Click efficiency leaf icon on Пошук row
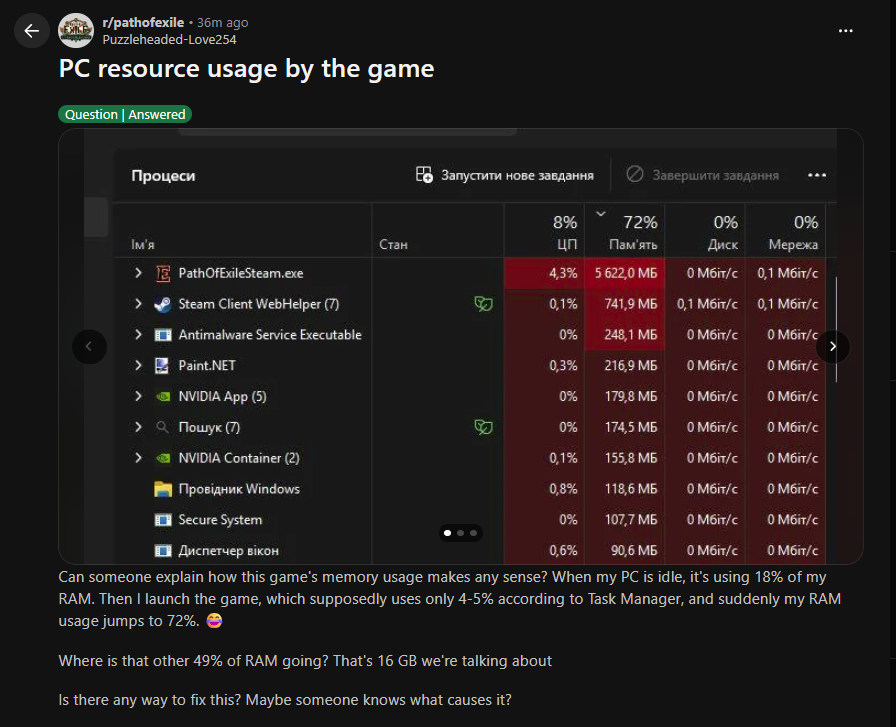896x727 pixels. coord(483,427)
